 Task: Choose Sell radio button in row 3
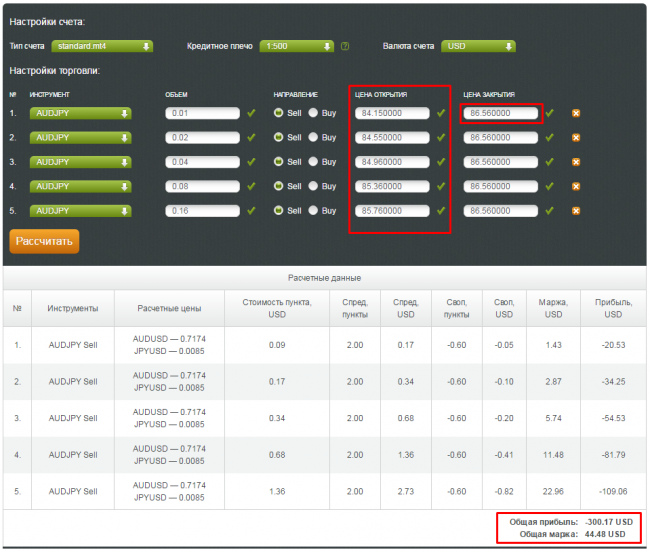[279, 162]
